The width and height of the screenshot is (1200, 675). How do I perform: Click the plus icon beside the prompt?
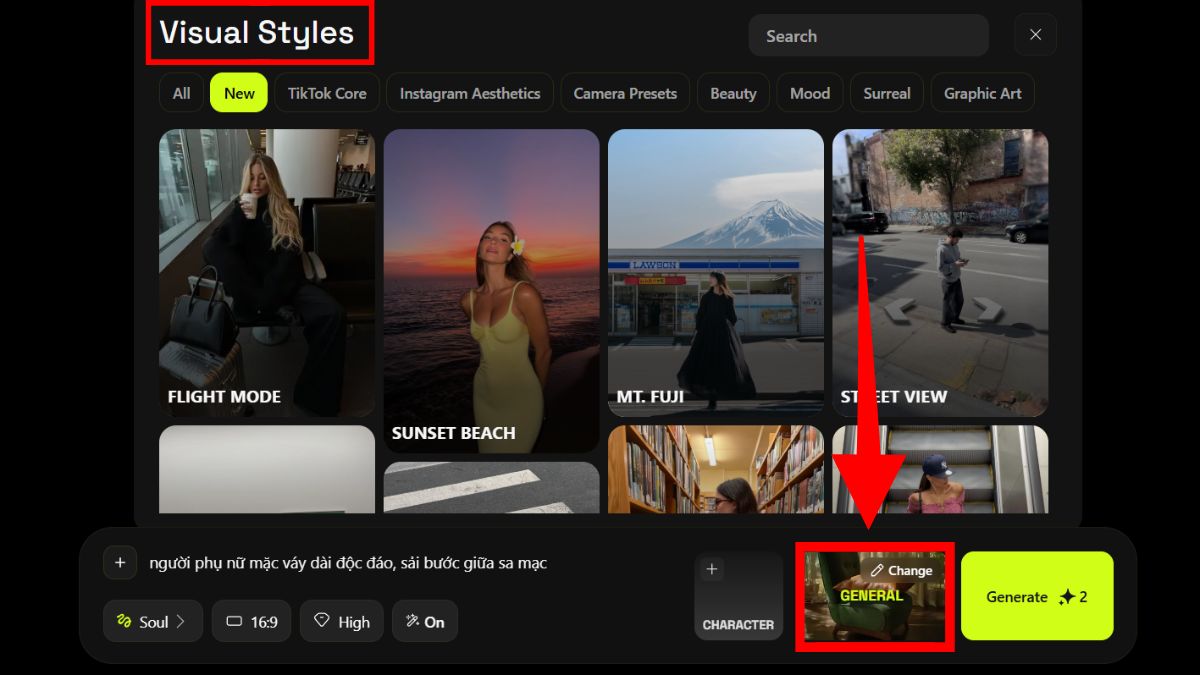[x=120, y=563]
